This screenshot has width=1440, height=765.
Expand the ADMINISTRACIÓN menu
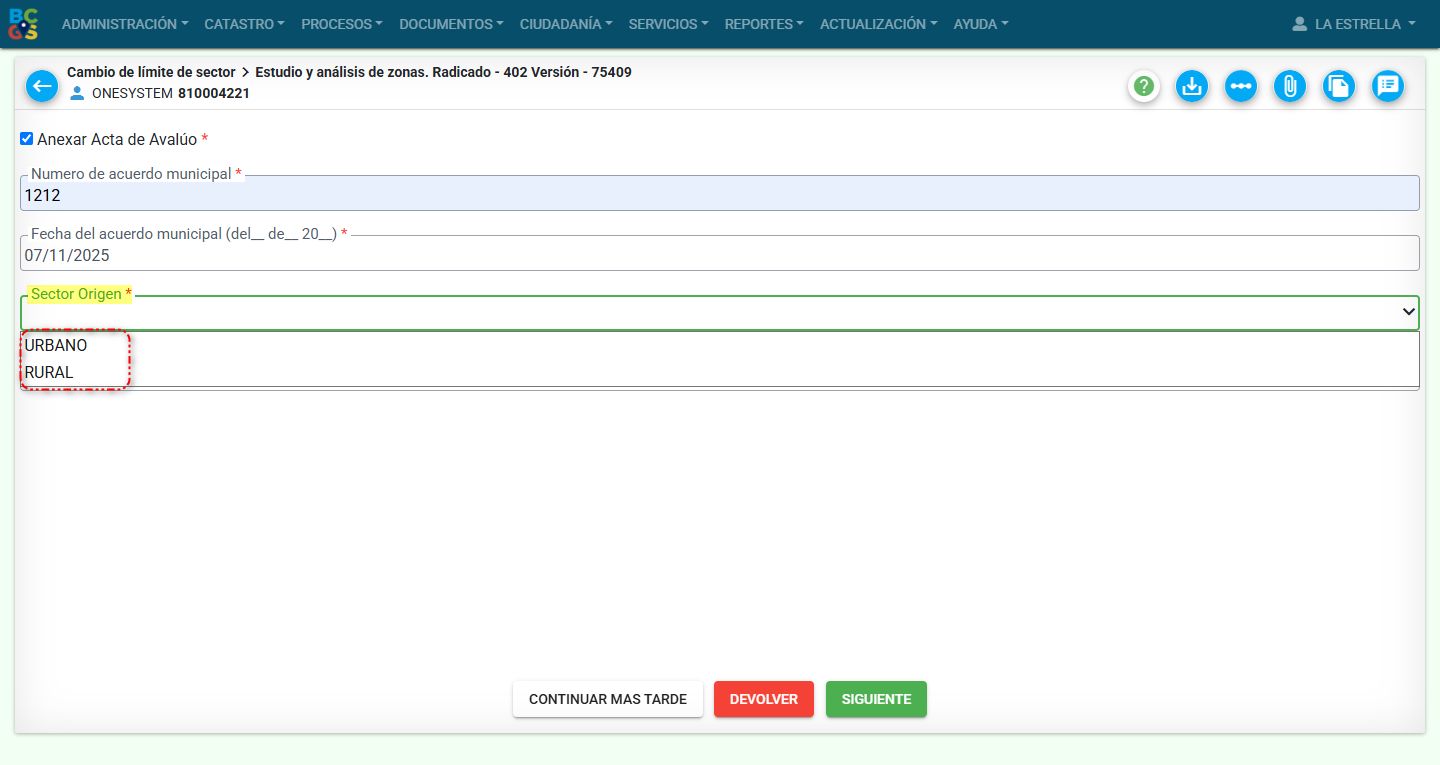coord(125,24)
